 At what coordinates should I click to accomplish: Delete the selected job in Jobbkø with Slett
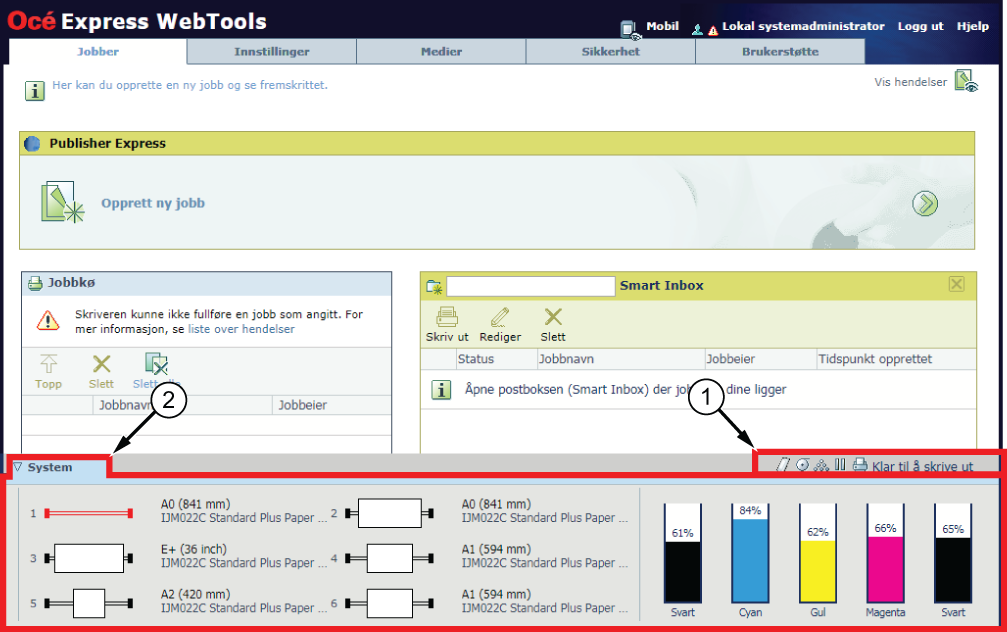pyautogui.click(x=101, y=372)
